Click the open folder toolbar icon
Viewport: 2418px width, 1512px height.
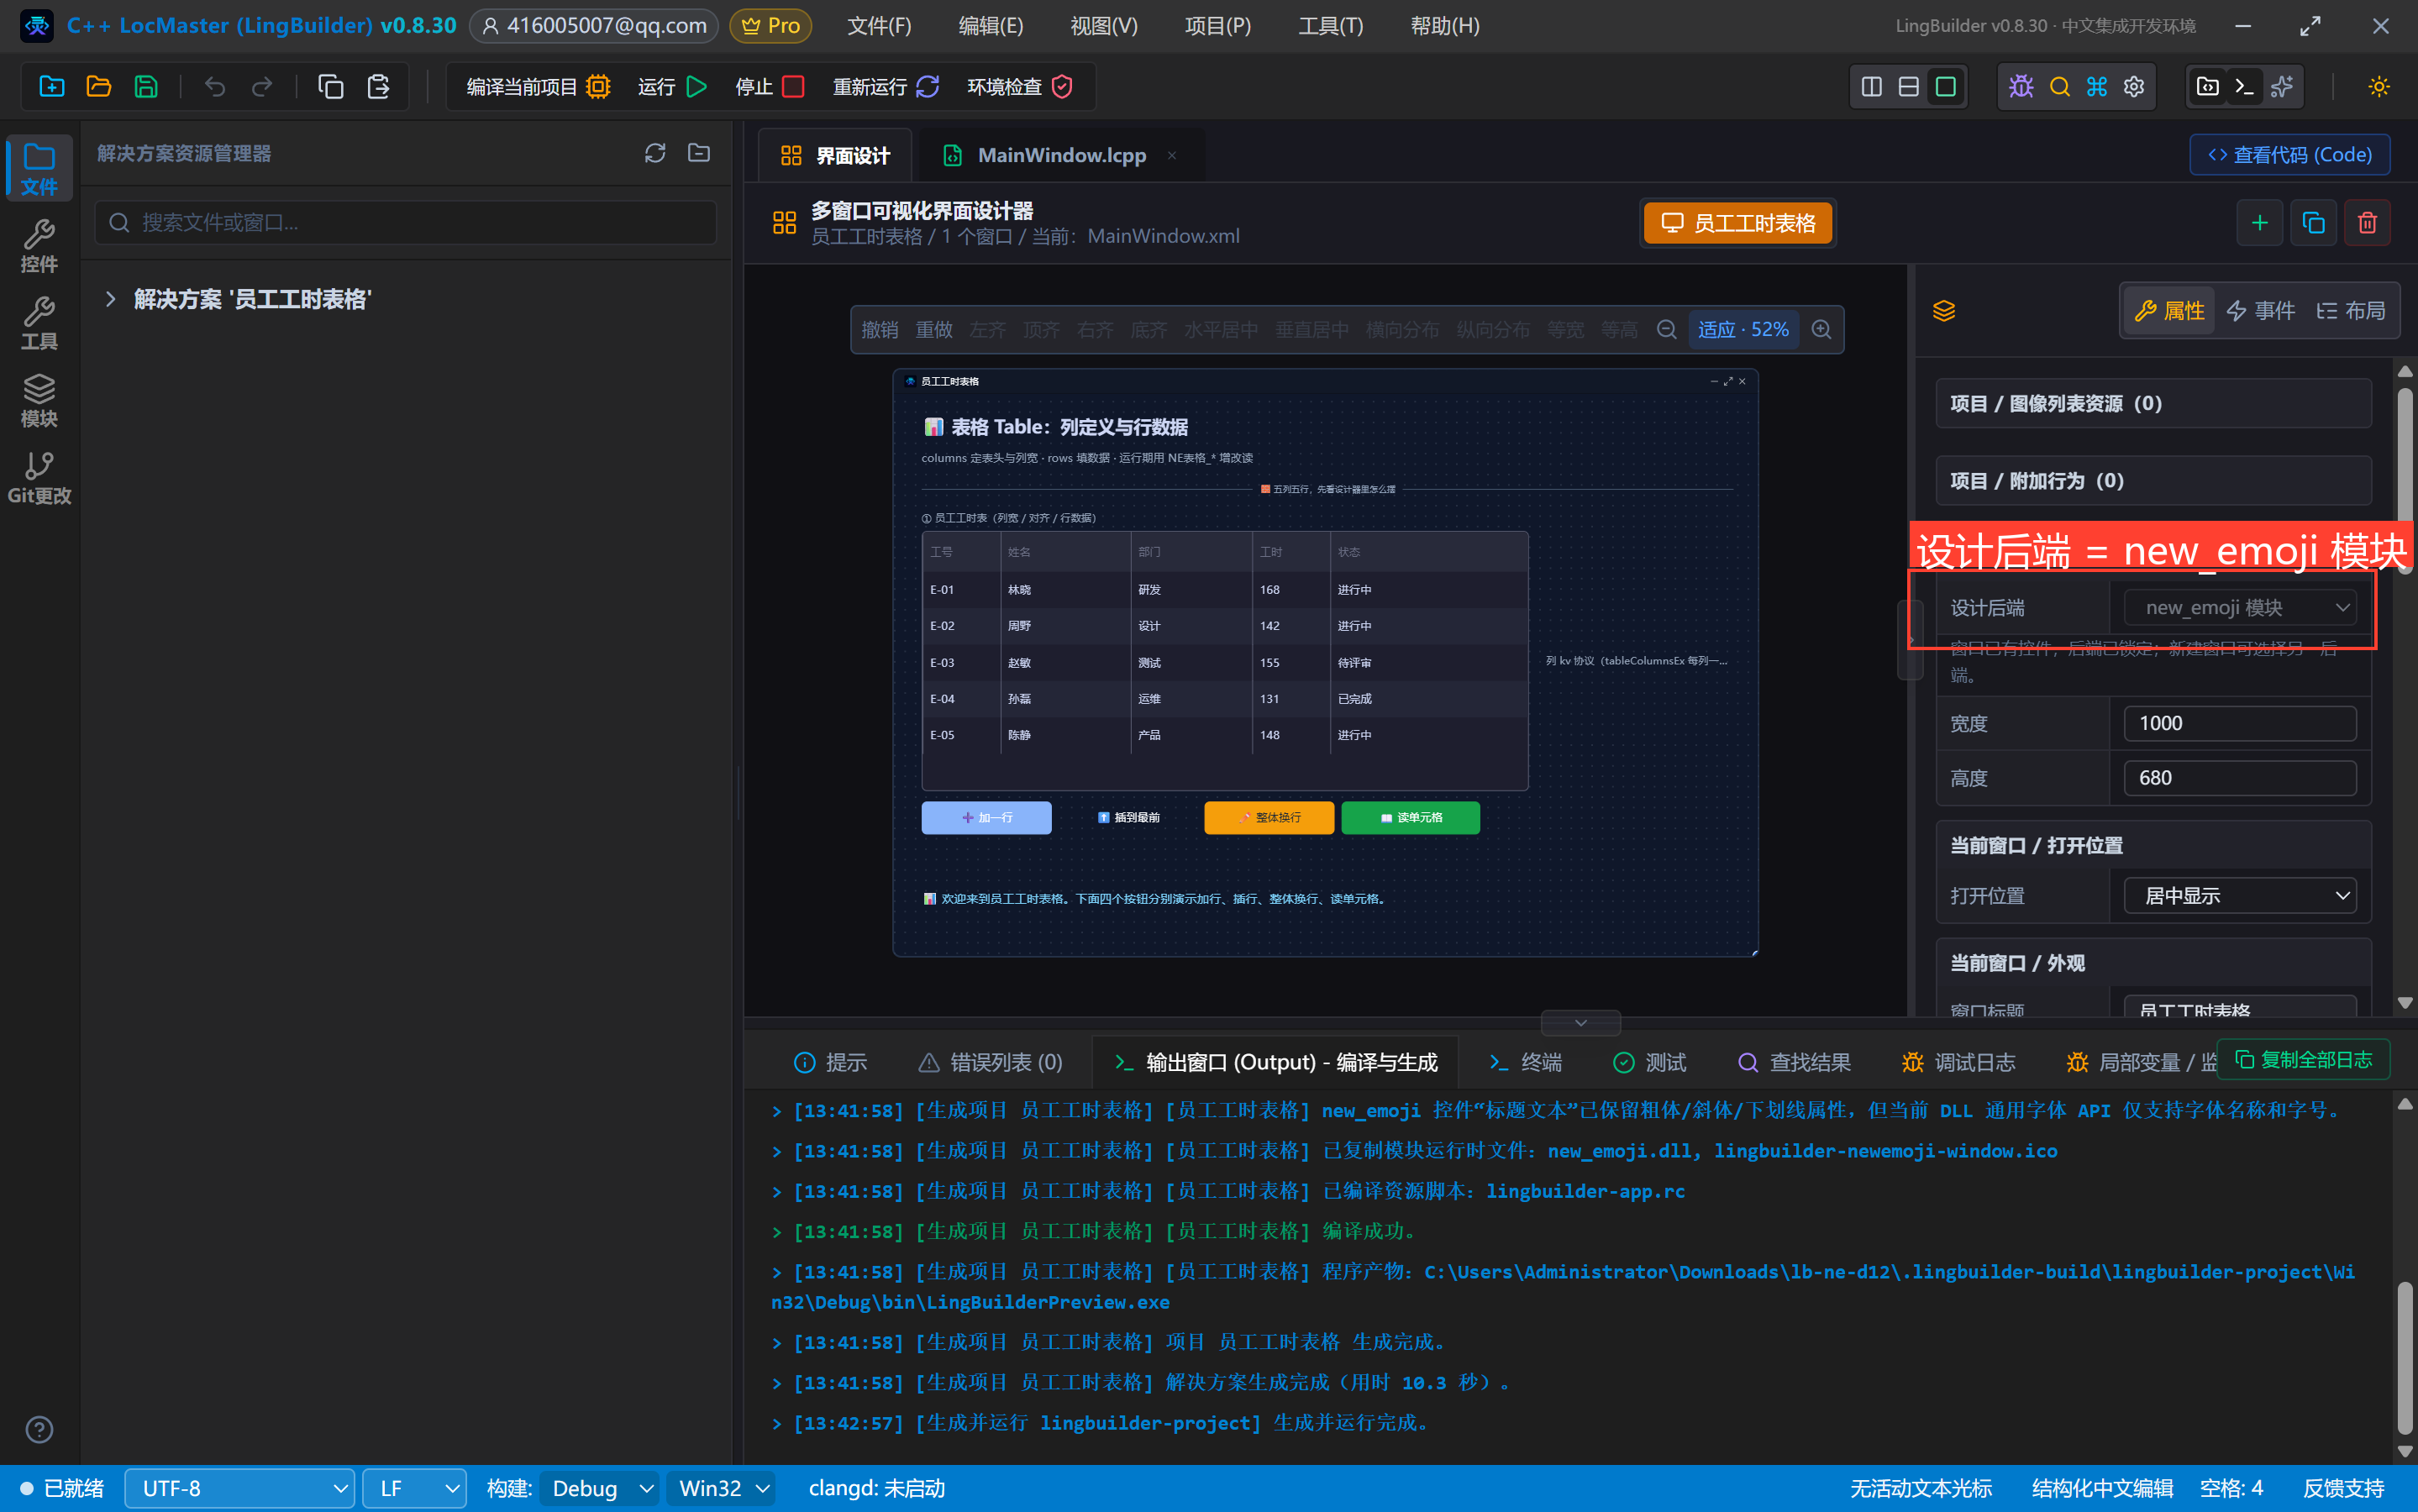pos(99,87)
